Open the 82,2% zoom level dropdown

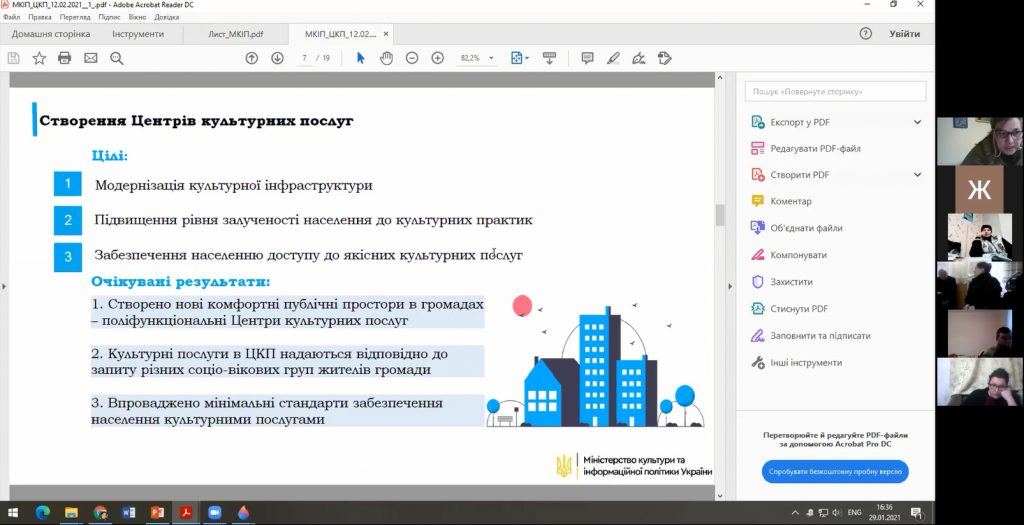(x=476, y=58)
